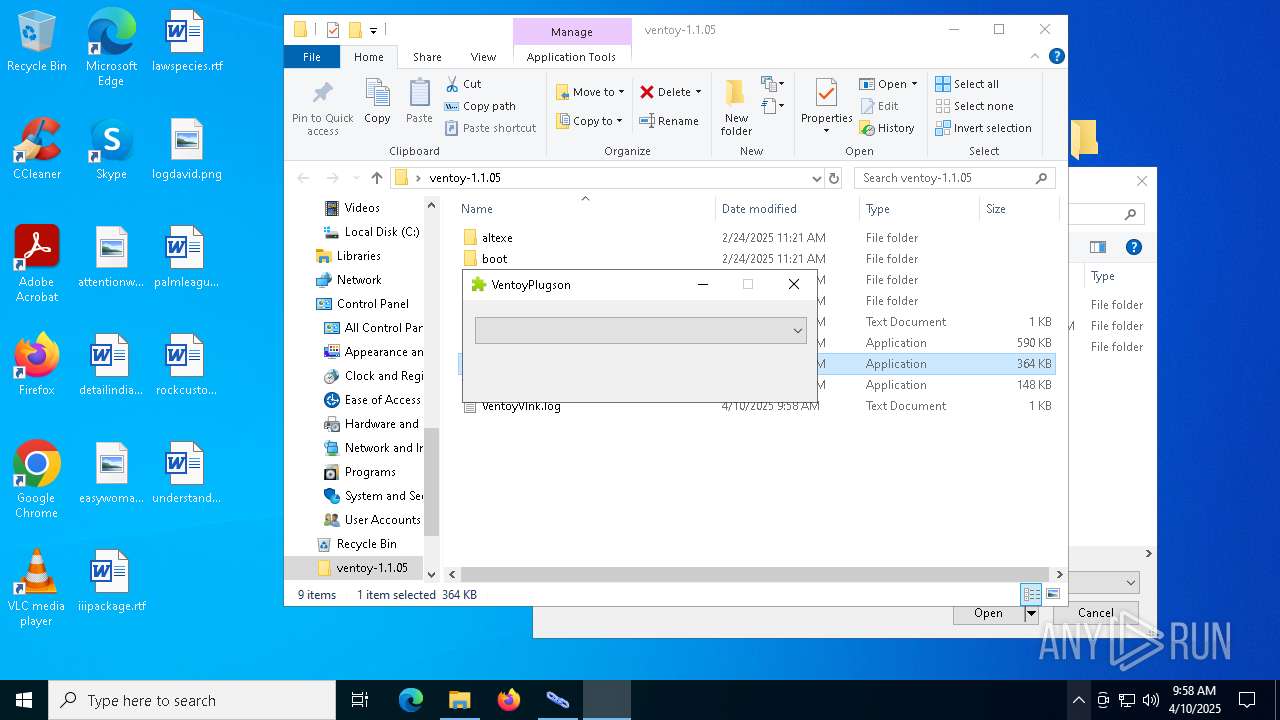Open VentoyPlugson empty combo box

[x=640, y=330]
